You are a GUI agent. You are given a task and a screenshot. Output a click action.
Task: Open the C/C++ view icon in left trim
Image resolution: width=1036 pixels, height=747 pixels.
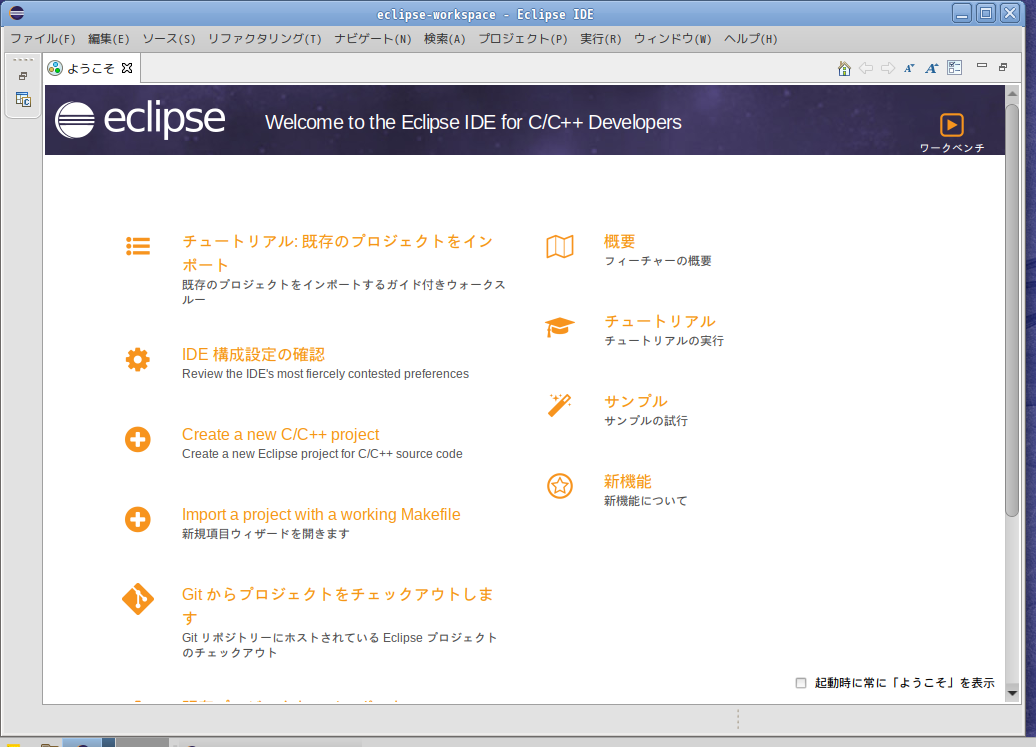pyautogui.click(x=23, y=100)
